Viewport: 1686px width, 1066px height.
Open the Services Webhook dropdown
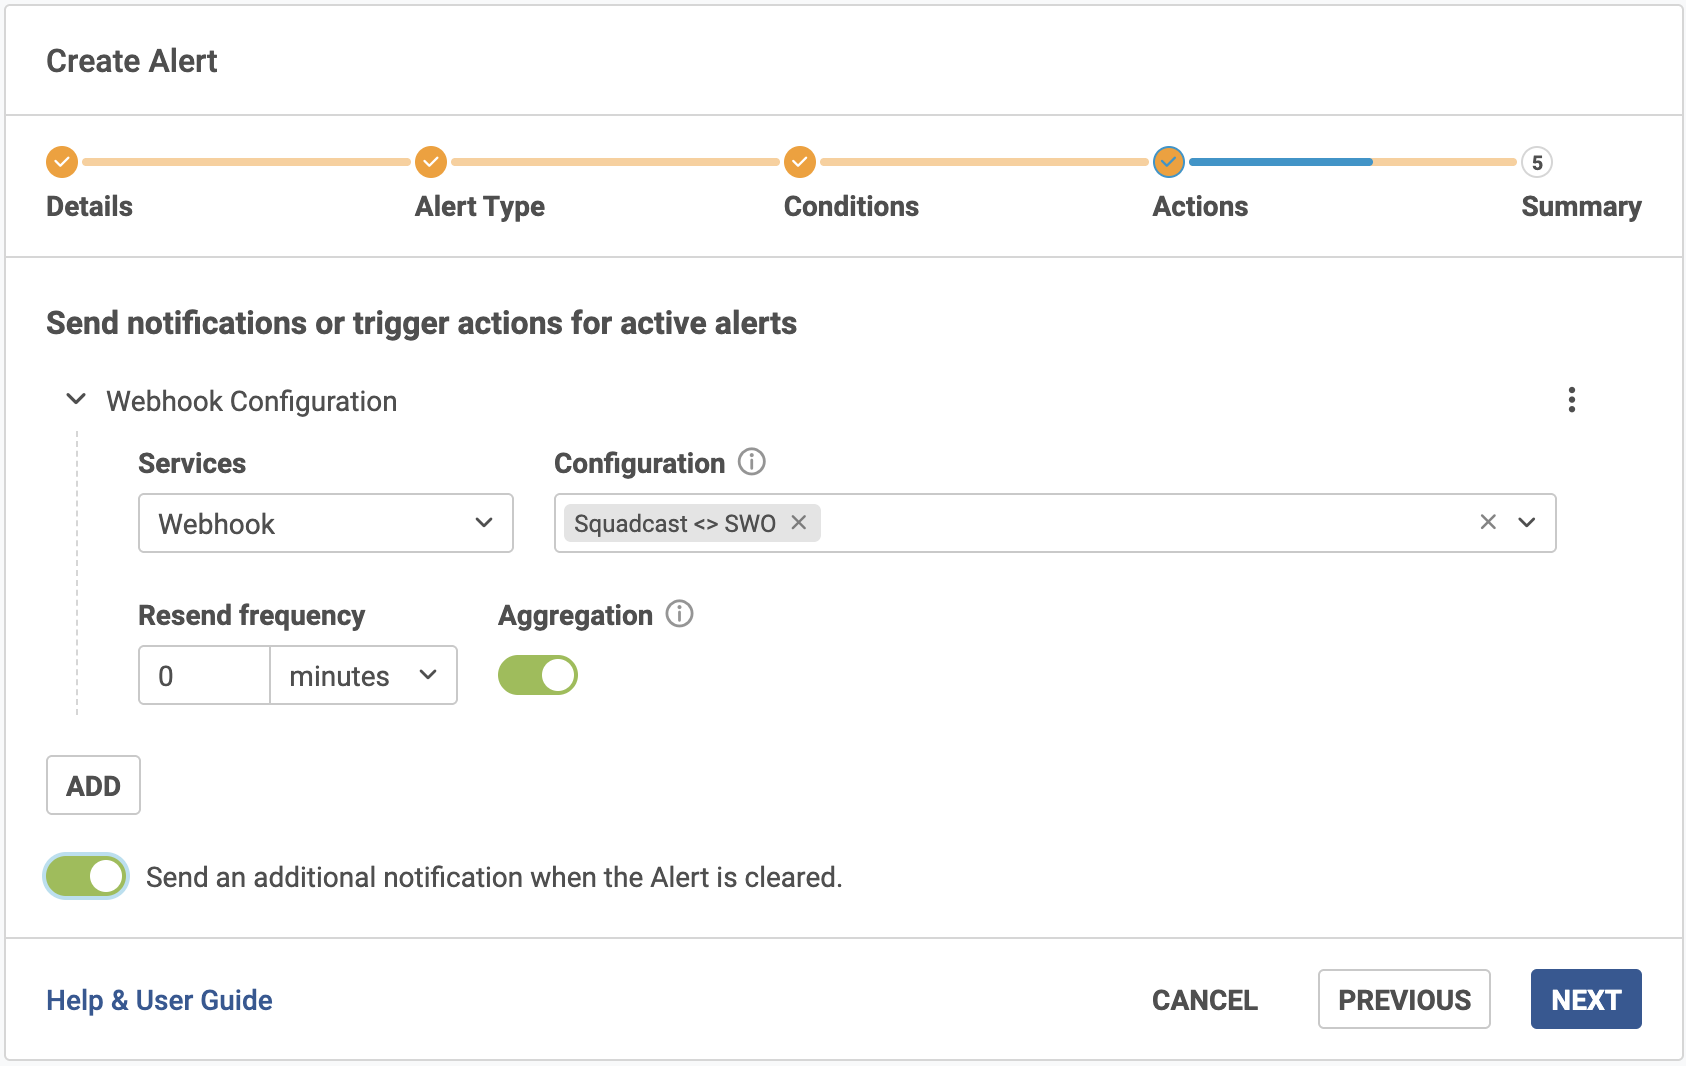325,523
